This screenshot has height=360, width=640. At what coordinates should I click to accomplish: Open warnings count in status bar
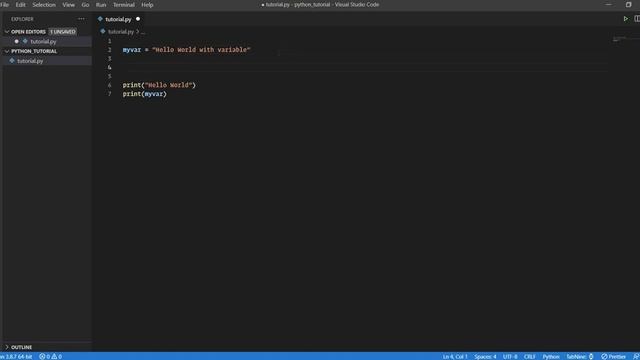[x=57, y=356]
